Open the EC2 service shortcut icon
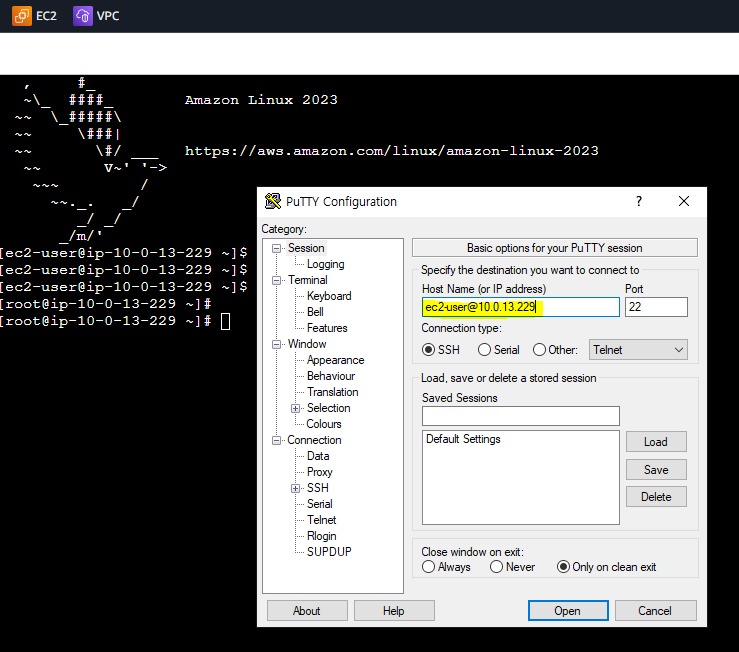Viewport: 739px width, 652px height. pyautogui.click(x=22, y=16)
